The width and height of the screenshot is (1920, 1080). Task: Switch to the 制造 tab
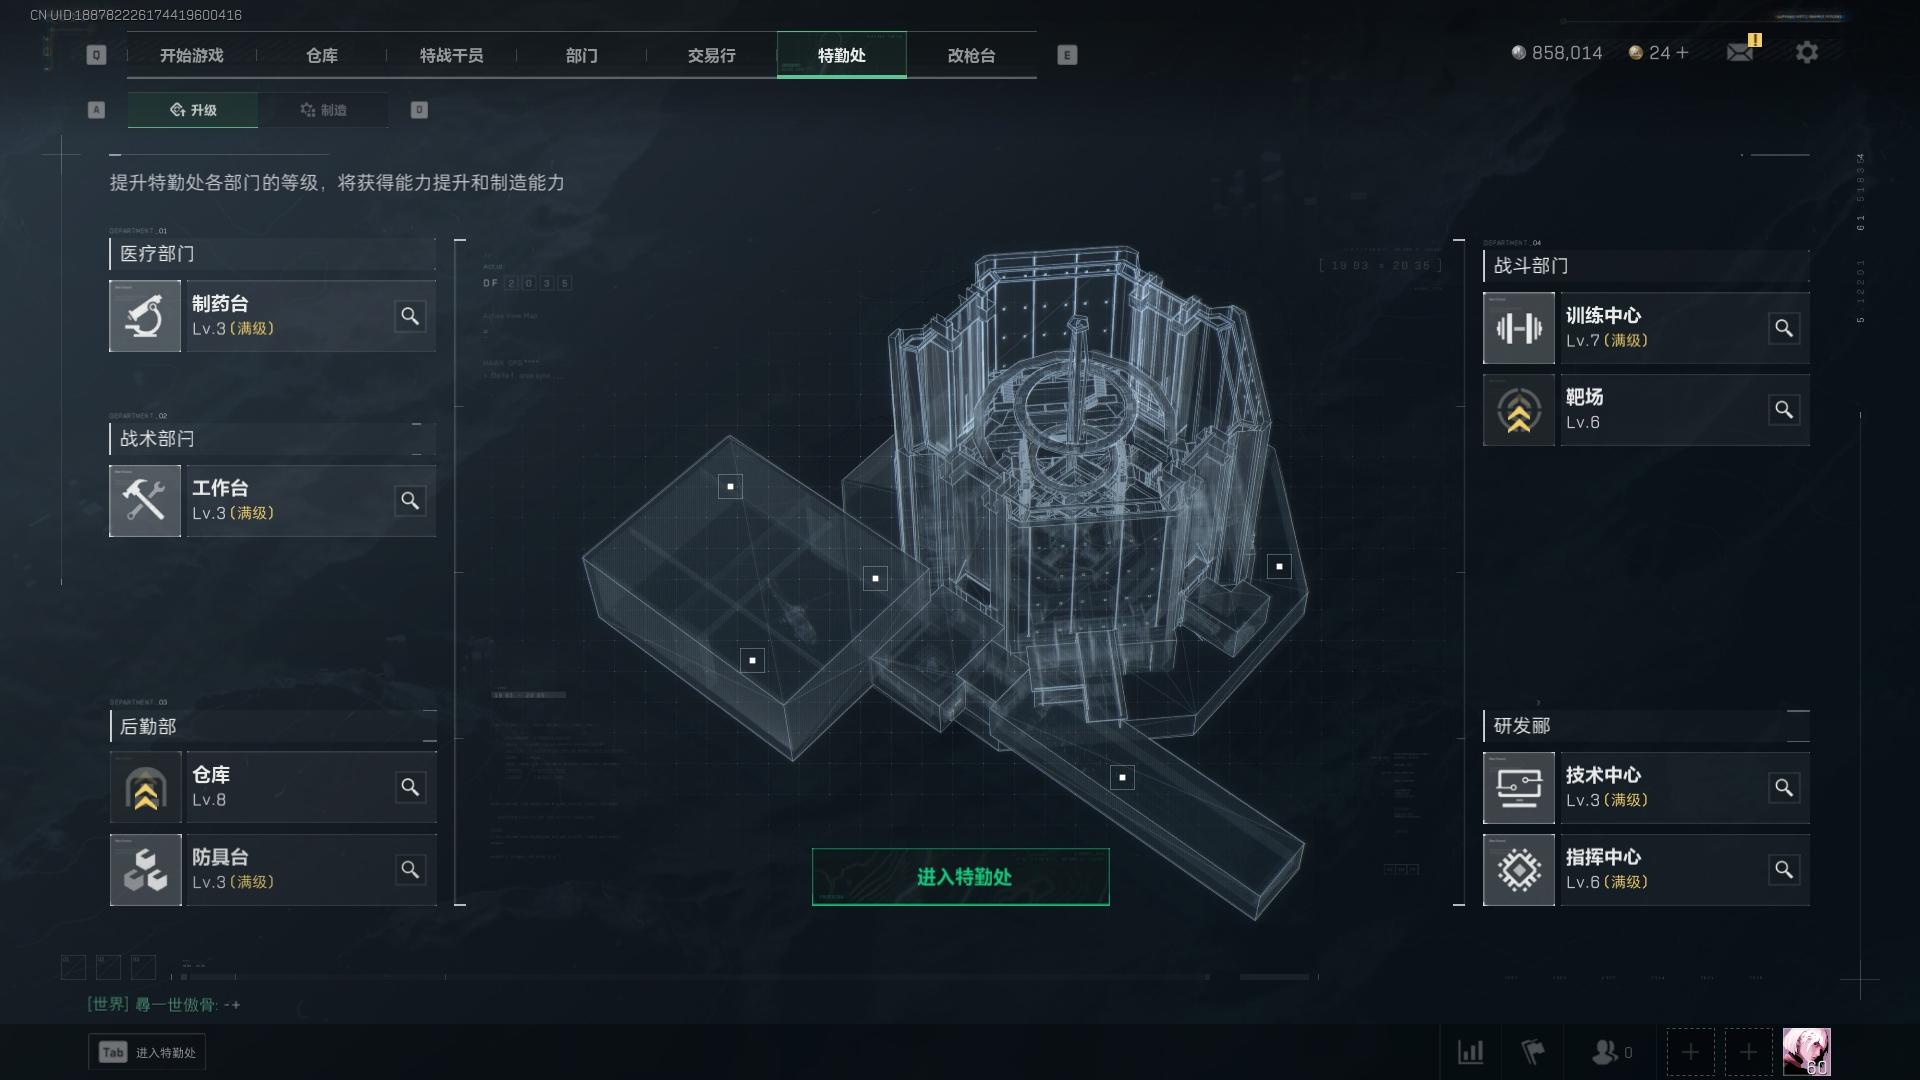(x=323, y=110)
